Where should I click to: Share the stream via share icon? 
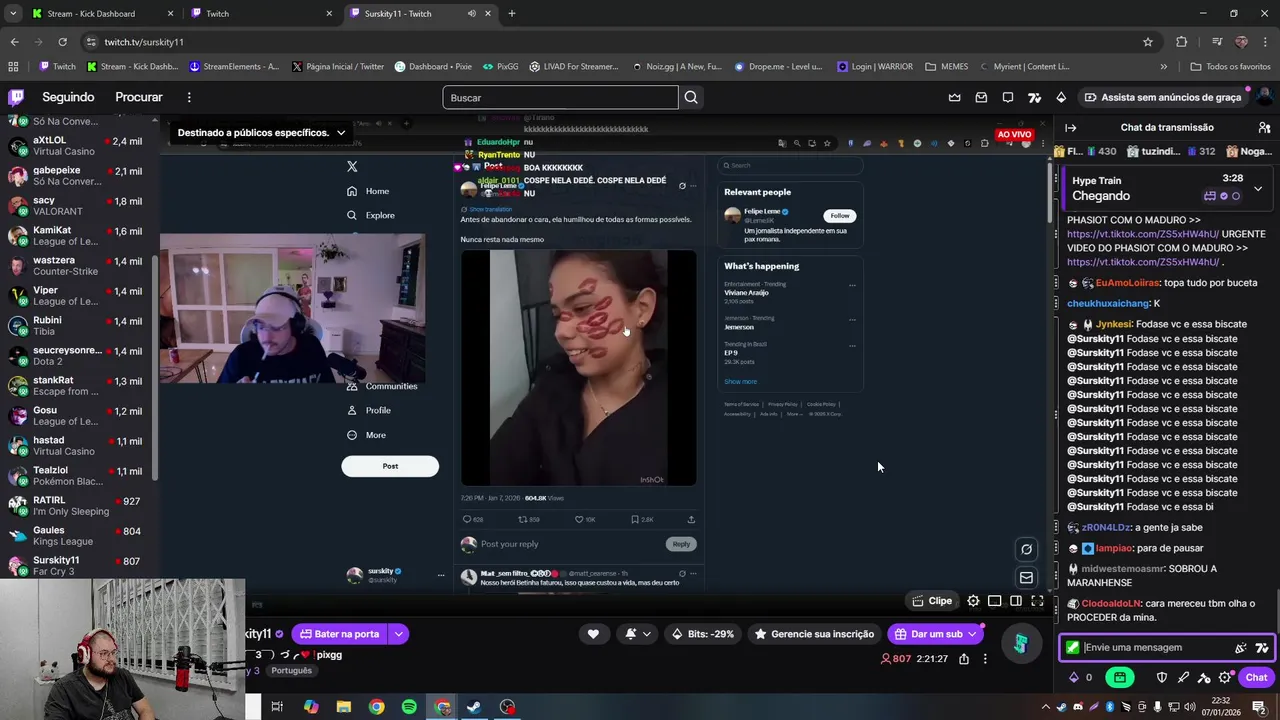964,659
